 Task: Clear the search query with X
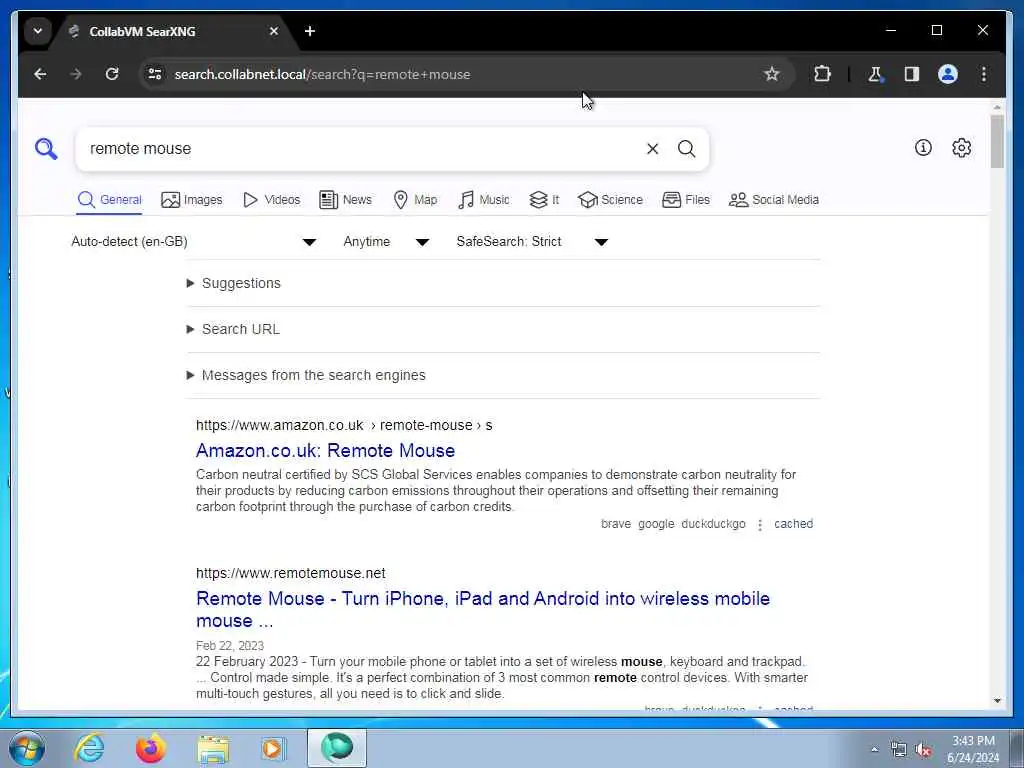coord(652,149)
